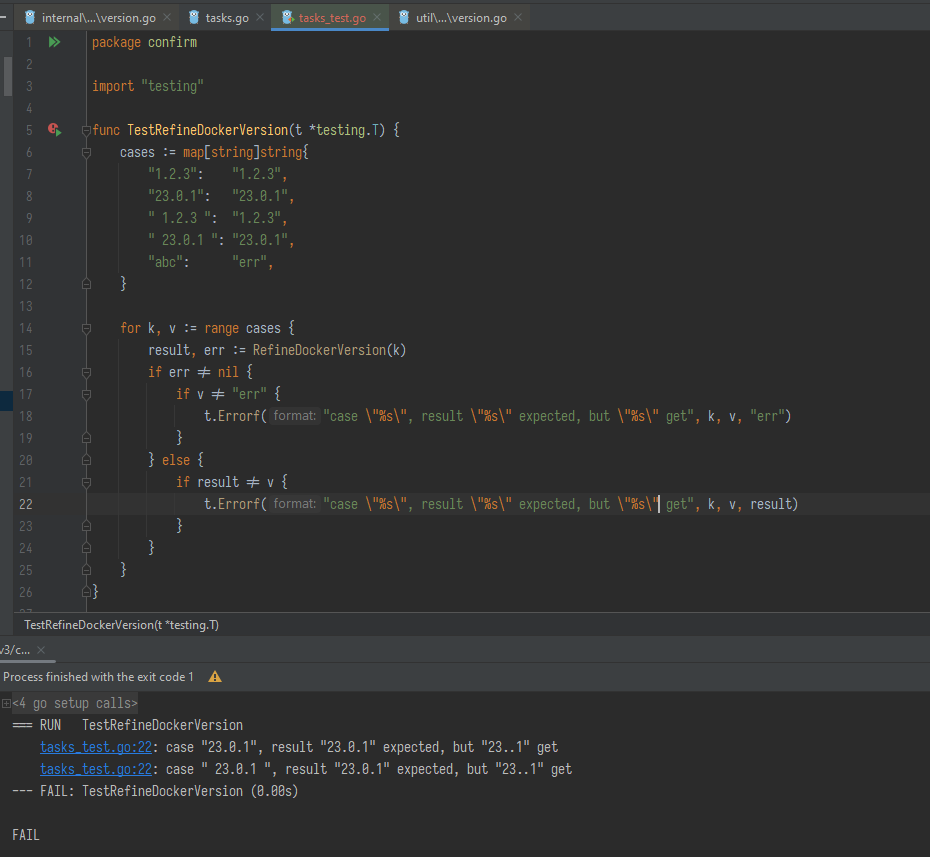This screenshot has height=857, width=930.
Task: Click the unsaved-changes dot on tasks_test.go tab
Action: point(290,17)
